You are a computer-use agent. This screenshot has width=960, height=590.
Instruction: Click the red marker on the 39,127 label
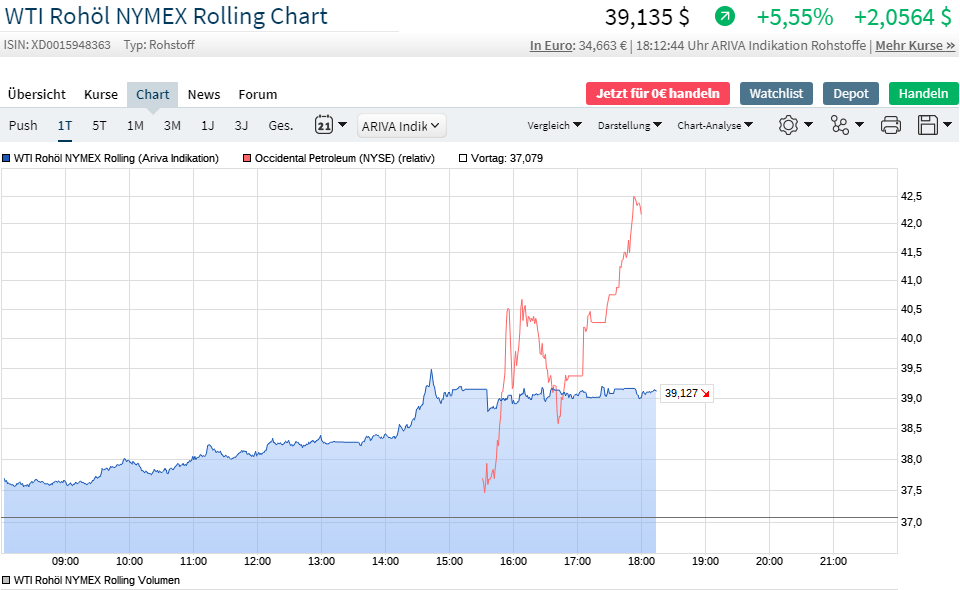(x=703, y=394)
